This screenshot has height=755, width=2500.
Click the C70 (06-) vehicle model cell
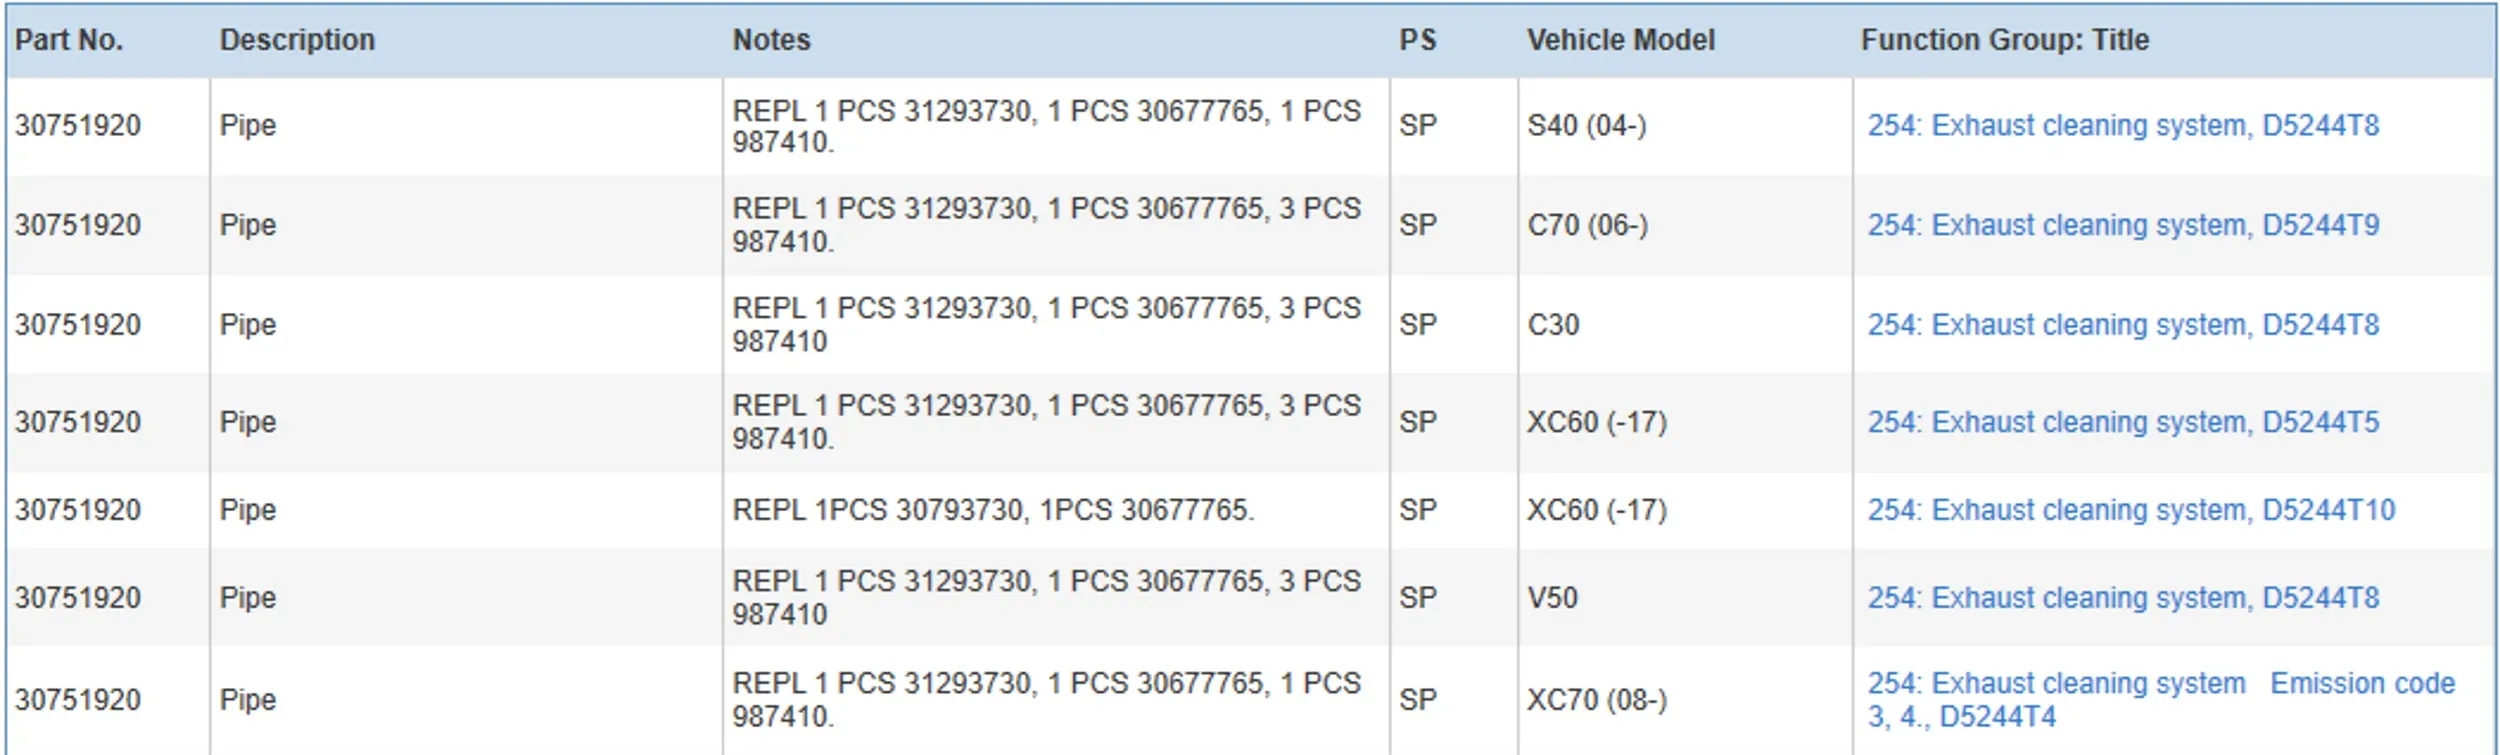tap(1587, 225)
